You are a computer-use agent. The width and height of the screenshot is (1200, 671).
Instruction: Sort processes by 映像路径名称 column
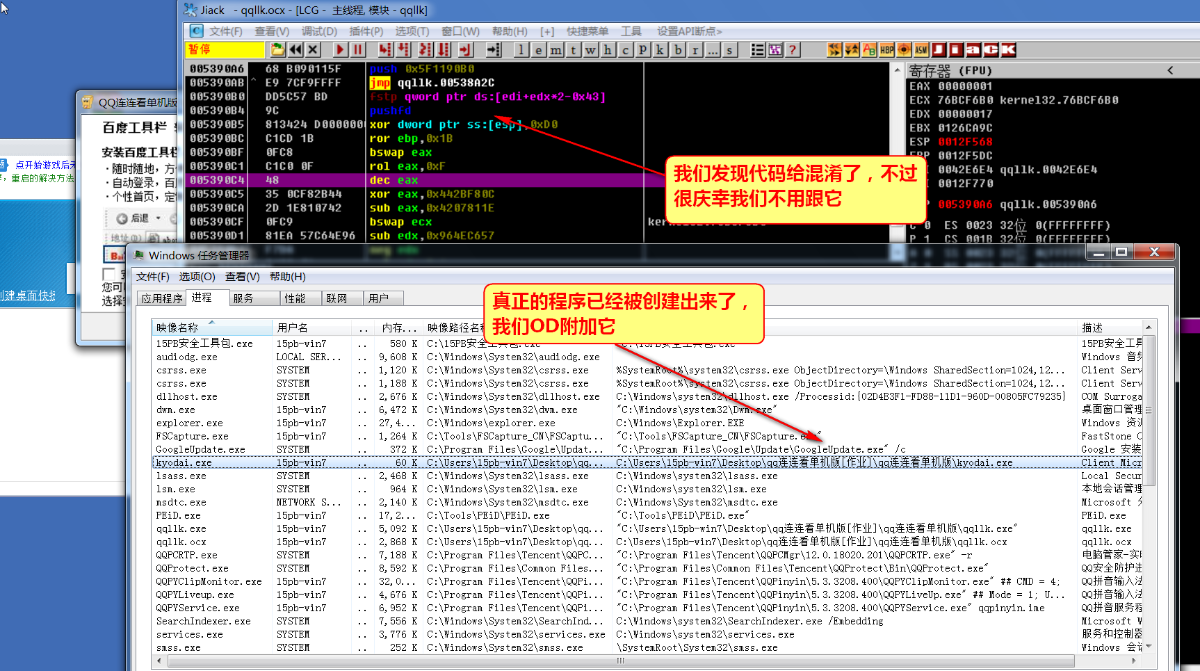click(518, 328)
